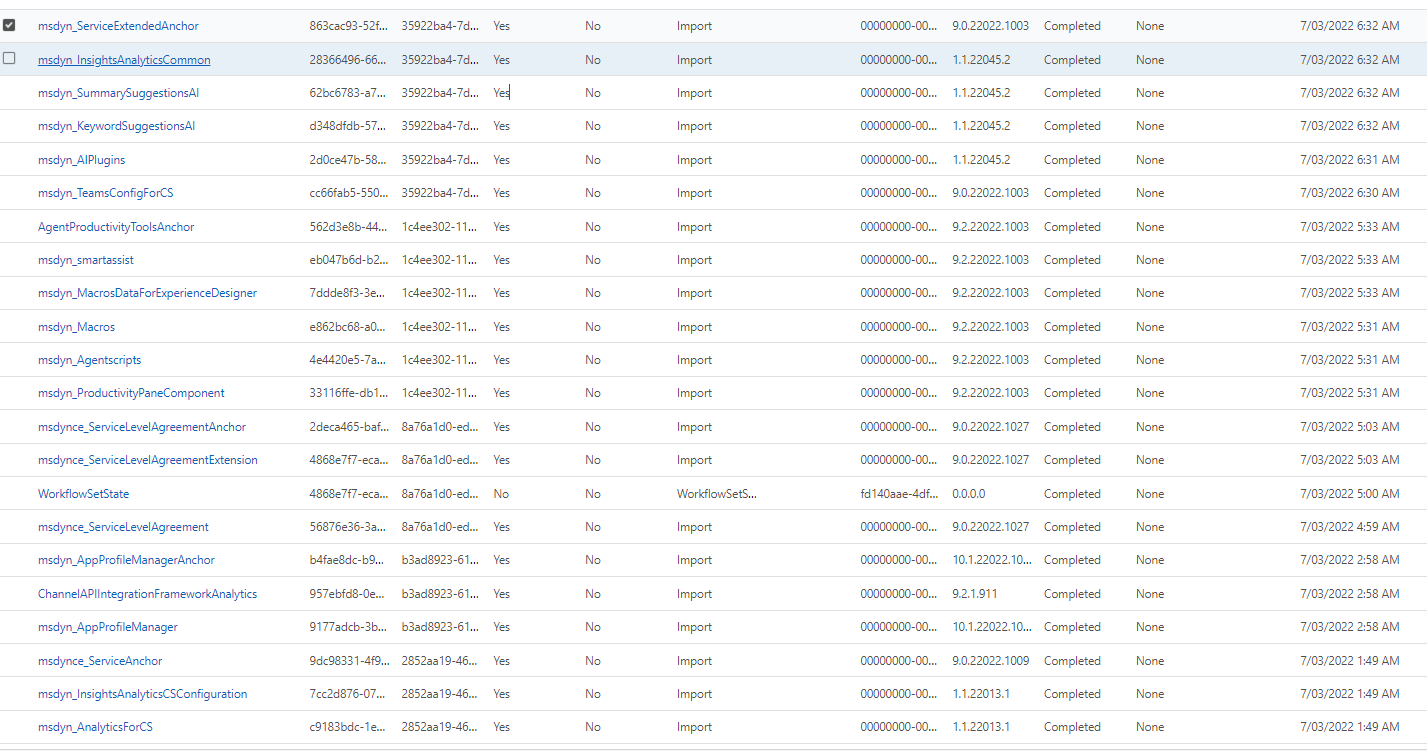Click the 'No' value in WorkflowSetState row's Yes column

coord(501,494)
